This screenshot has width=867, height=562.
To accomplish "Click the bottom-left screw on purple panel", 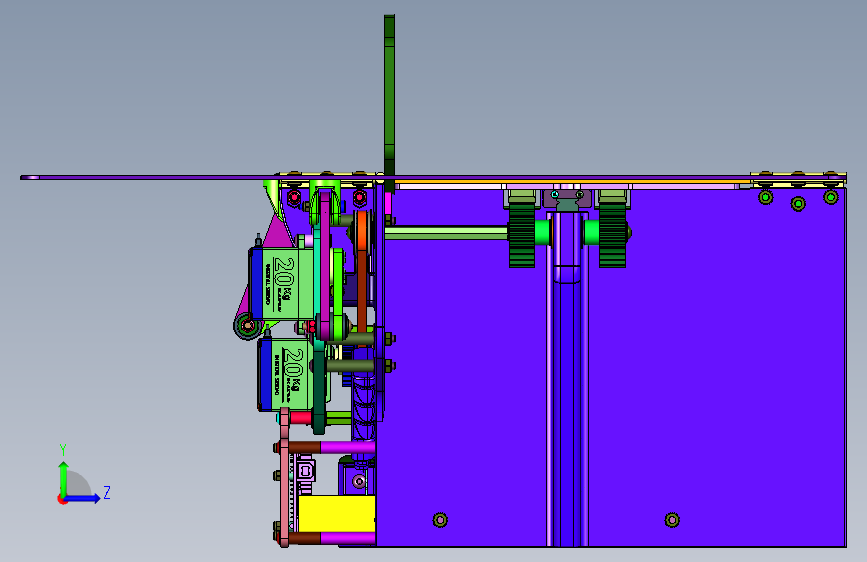I will tap(440, 519).
